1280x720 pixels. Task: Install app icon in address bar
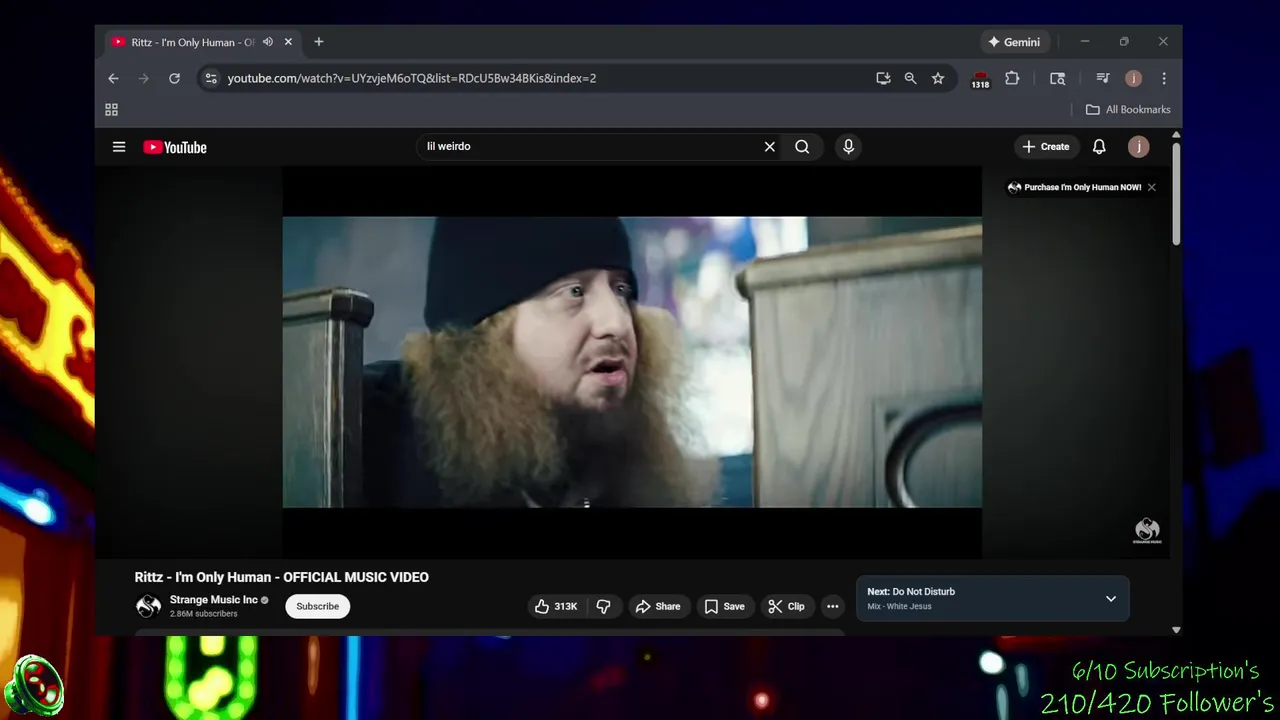point(883,78)
